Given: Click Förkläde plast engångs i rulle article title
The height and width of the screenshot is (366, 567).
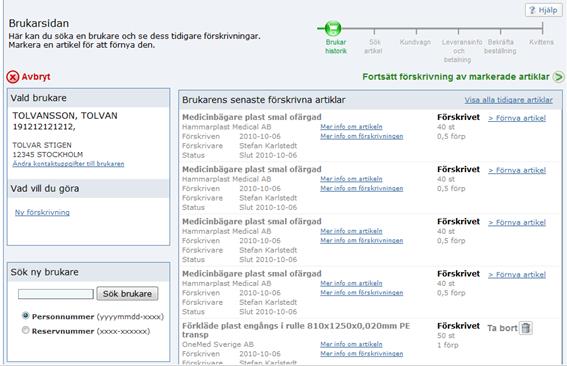Looking at the screenshot, I should [296, 330].
